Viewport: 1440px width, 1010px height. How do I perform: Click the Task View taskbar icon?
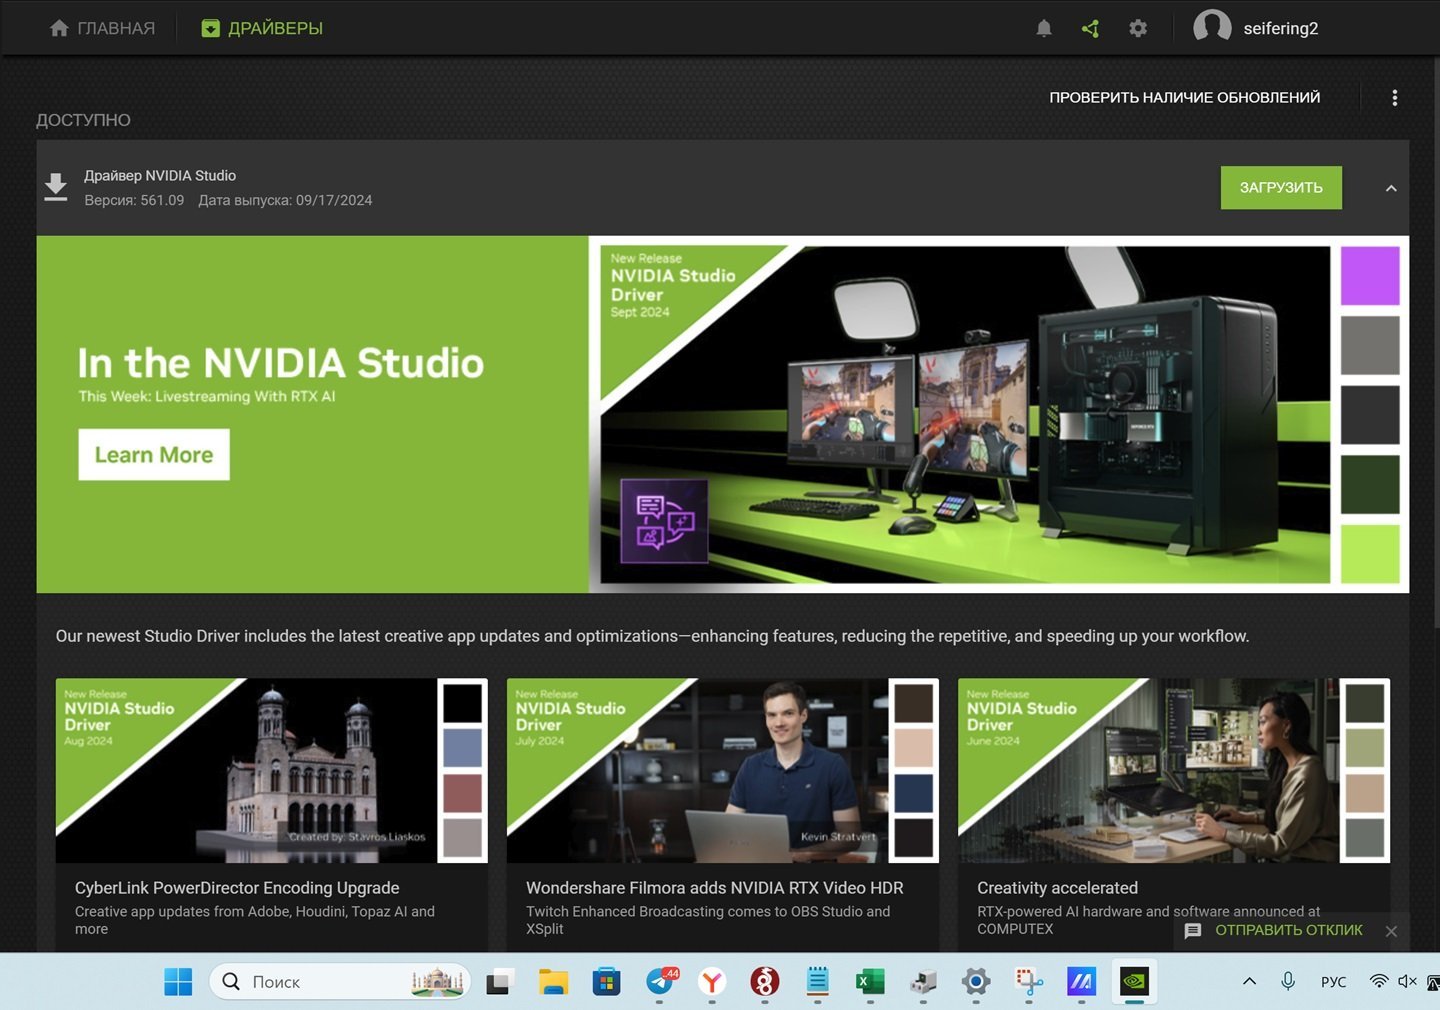(x=500, y=982)
